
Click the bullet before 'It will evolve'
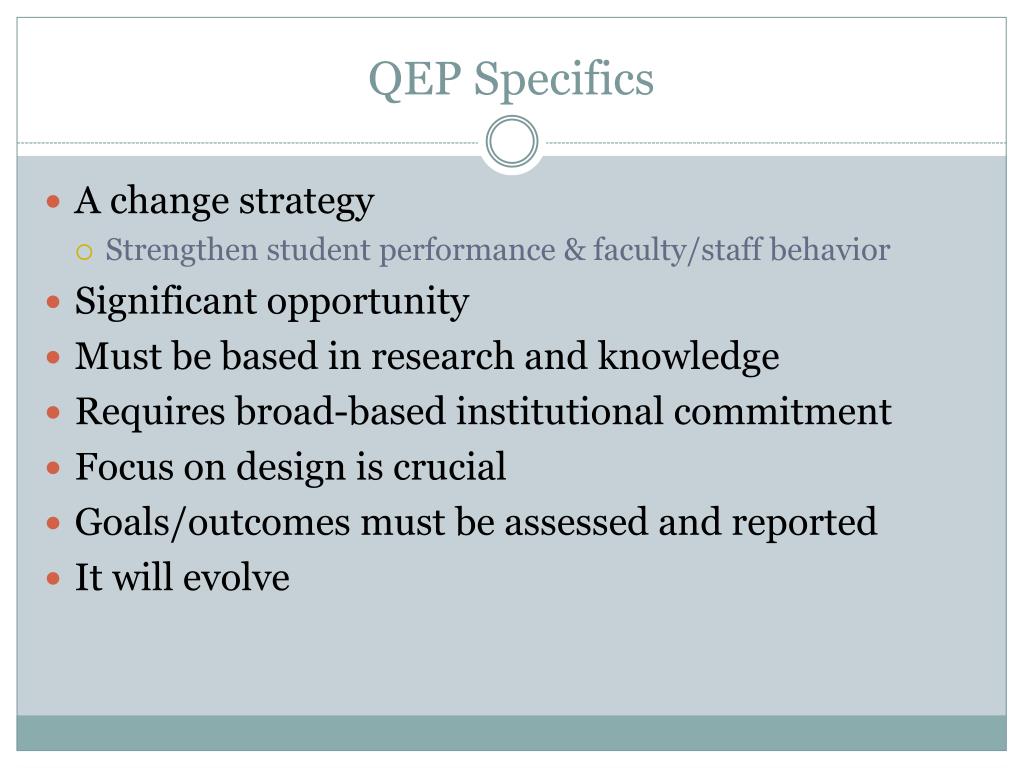coord(54,578)
